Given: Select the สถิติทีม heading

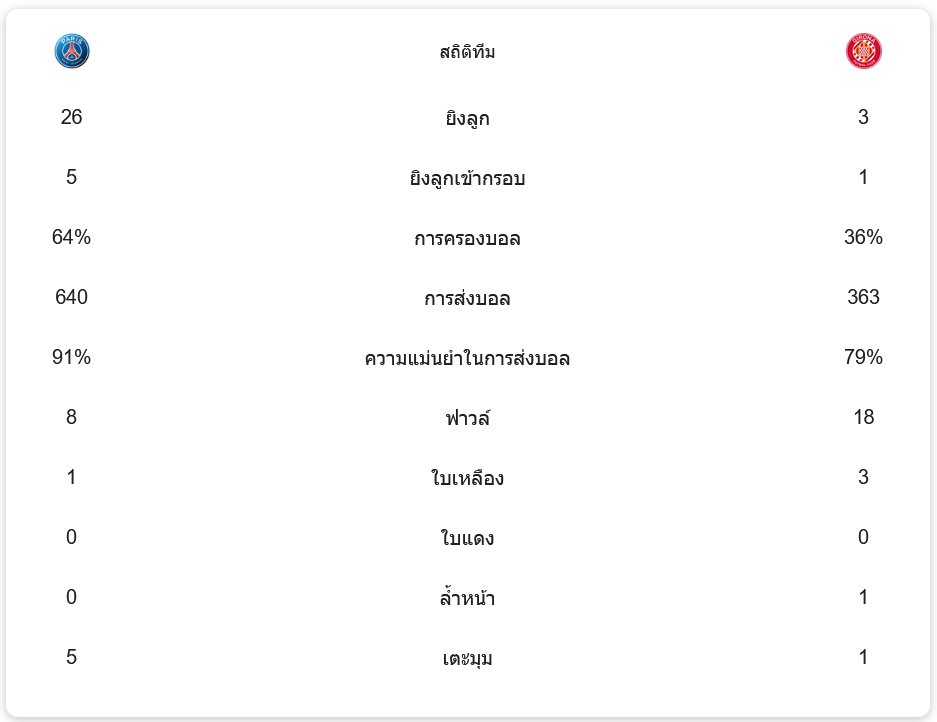Looking at the screenshot, I should [467, 52].
